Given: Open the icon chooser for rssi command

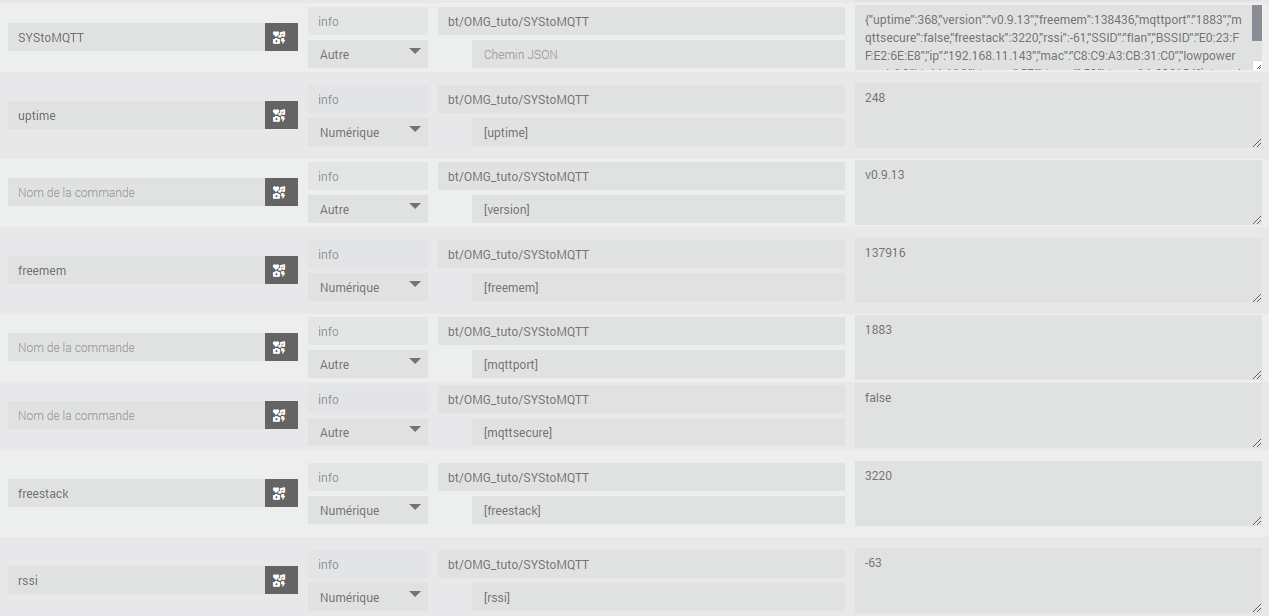Looking at the screenshot, I should tap(281, 580).
